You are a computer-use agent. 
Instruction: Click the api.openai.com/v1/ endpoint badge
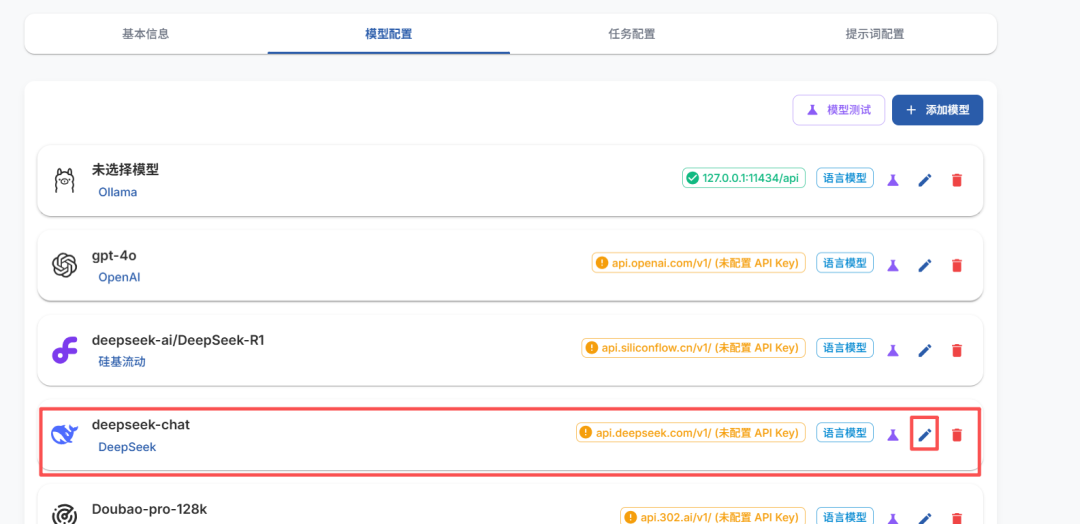pyautogui.click(x=698, y=262)
